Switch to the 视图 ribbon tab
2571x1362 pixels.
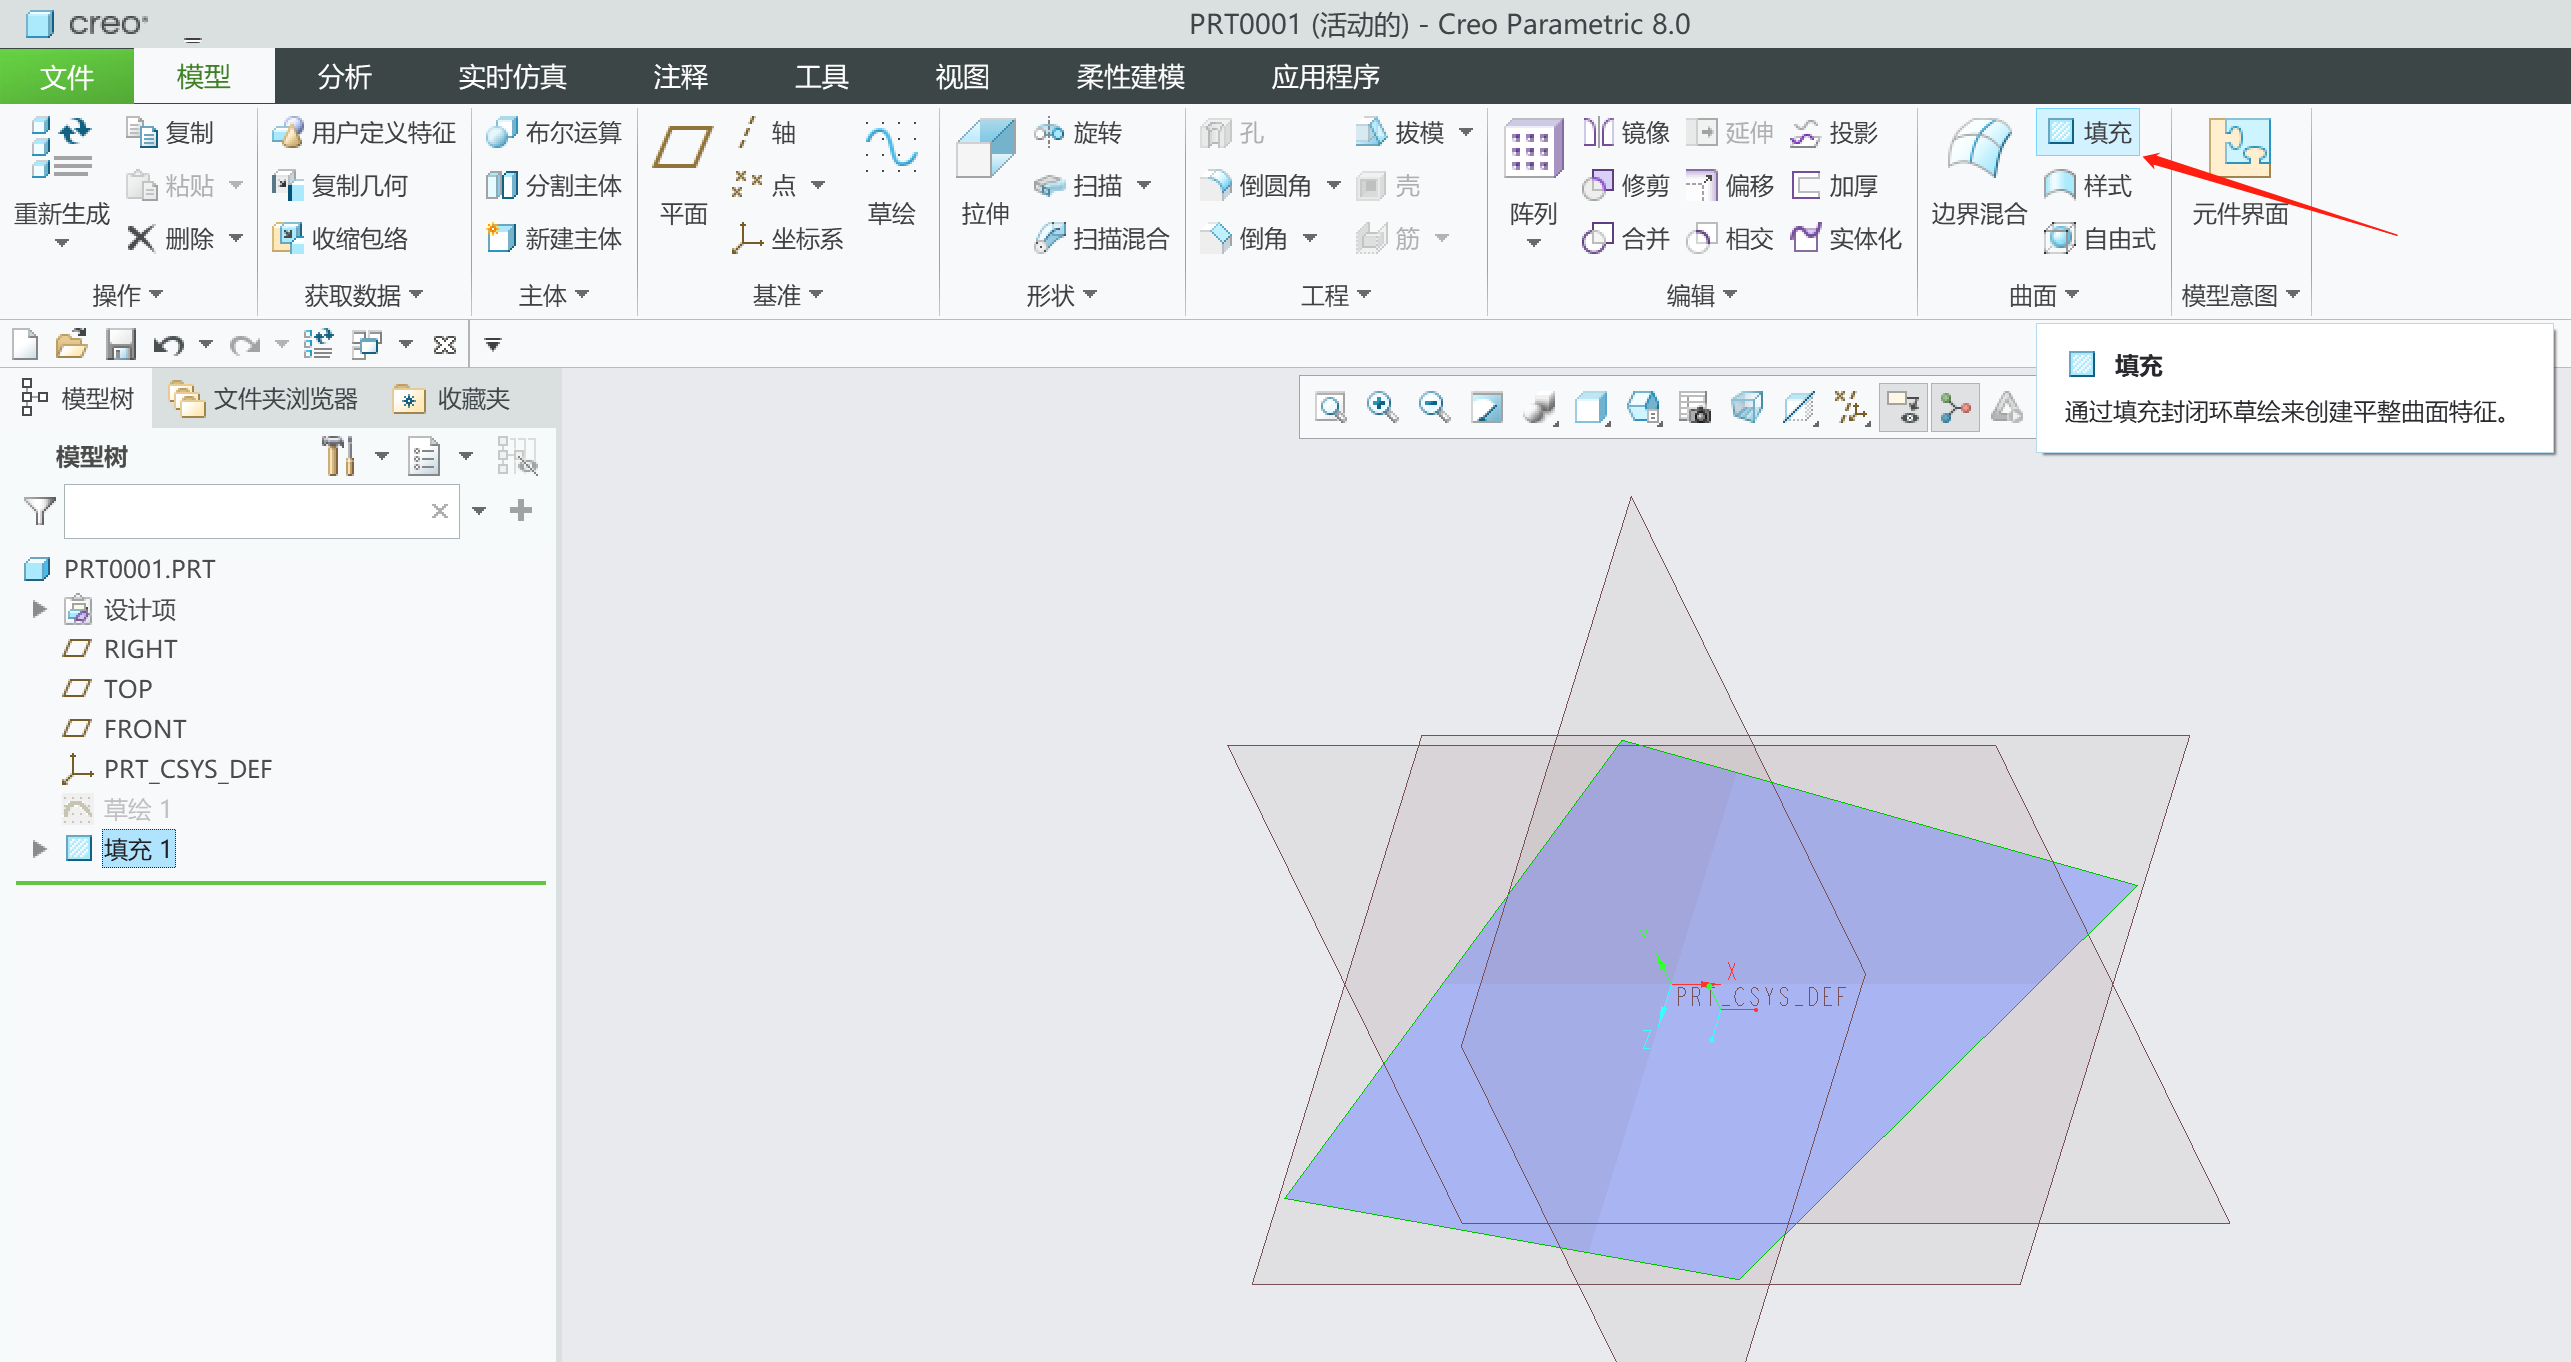962,76
